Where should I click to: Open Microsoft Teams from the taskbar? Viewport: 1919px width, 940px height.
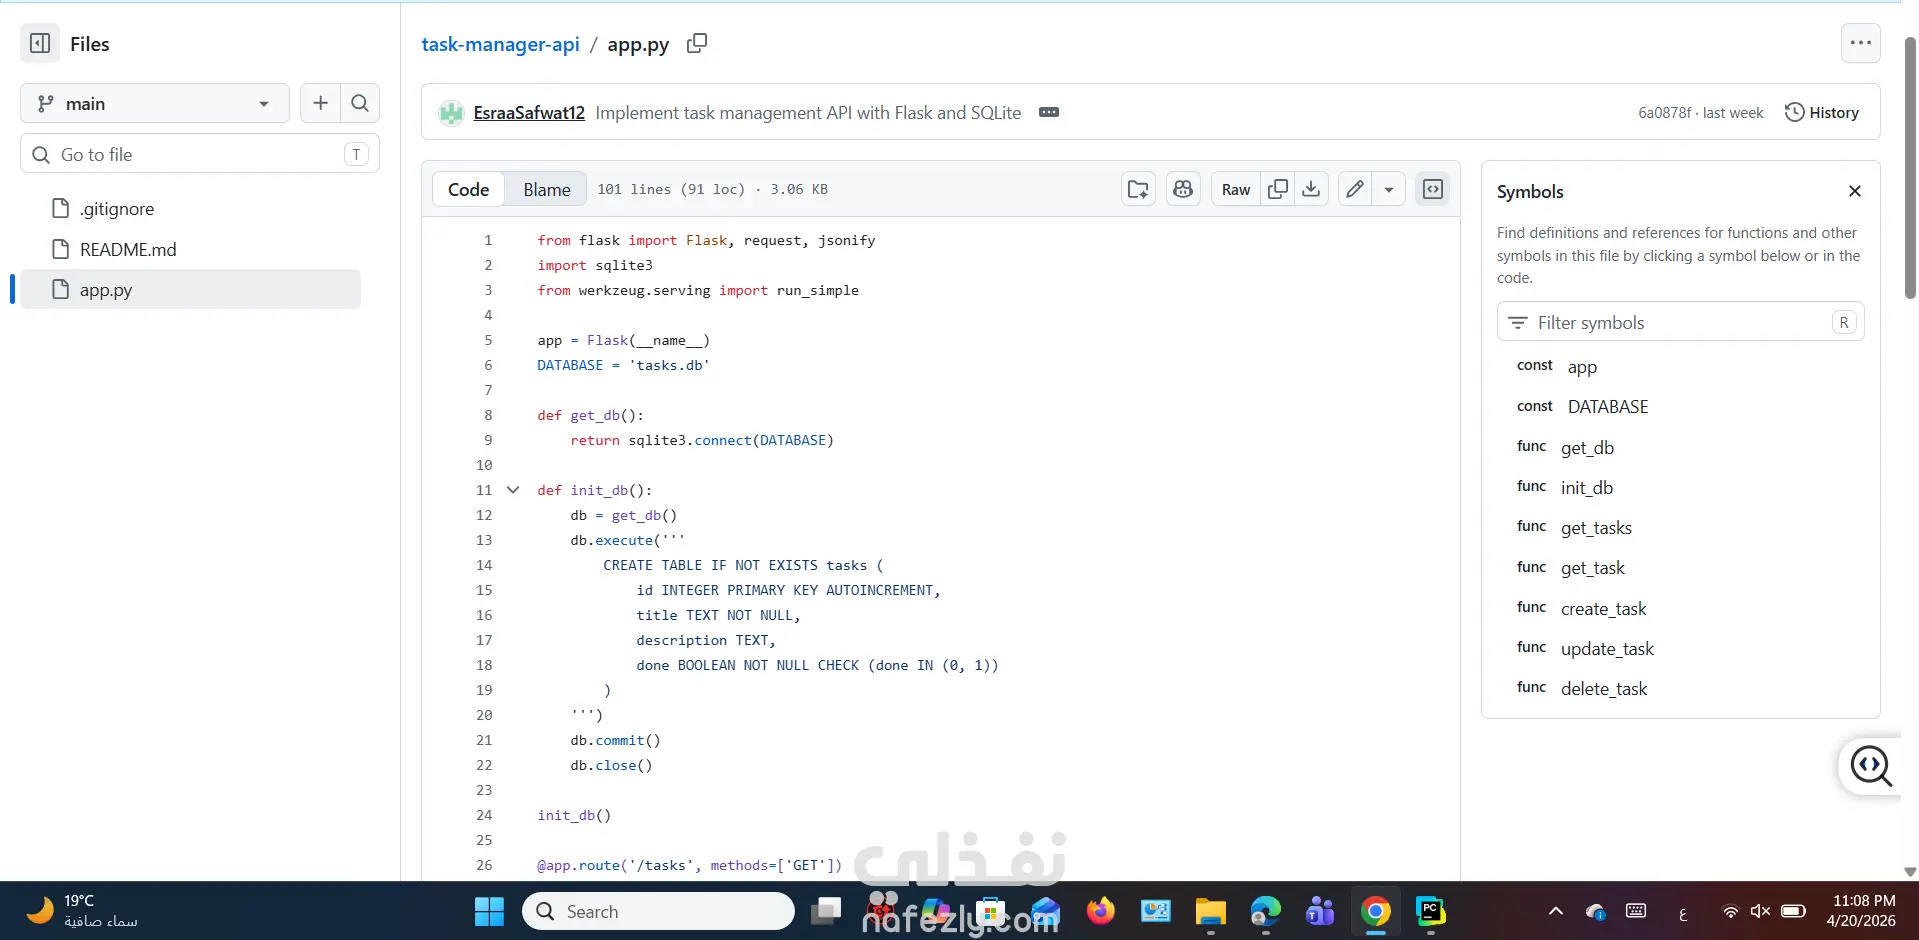(1320, 911)
